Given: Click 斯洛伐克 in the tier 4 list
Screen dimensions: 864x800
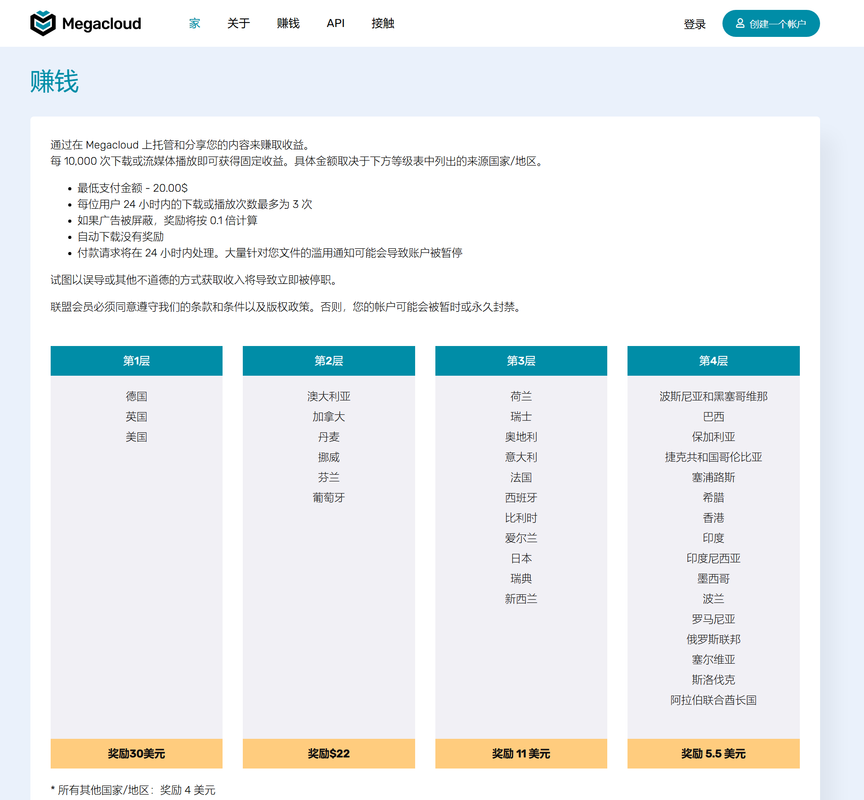Looking at the screenshot, I should [714, 680].
